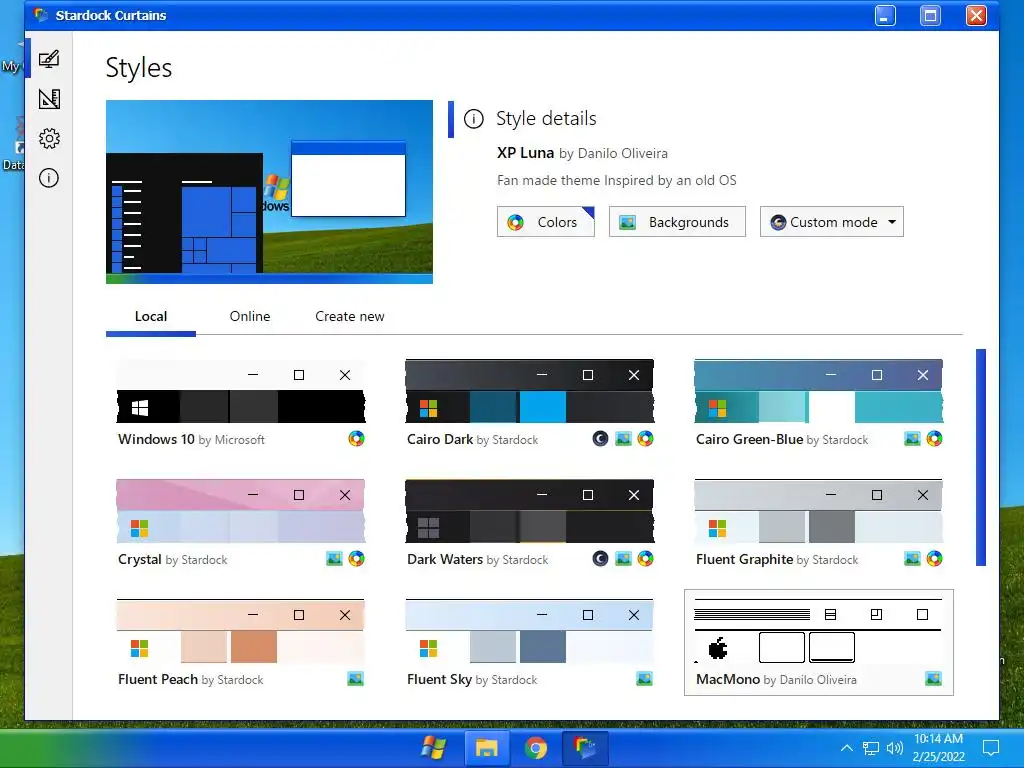Open the notification center in the taskbar
This screenshot has height=768, width=1024.
coord(991,748)
